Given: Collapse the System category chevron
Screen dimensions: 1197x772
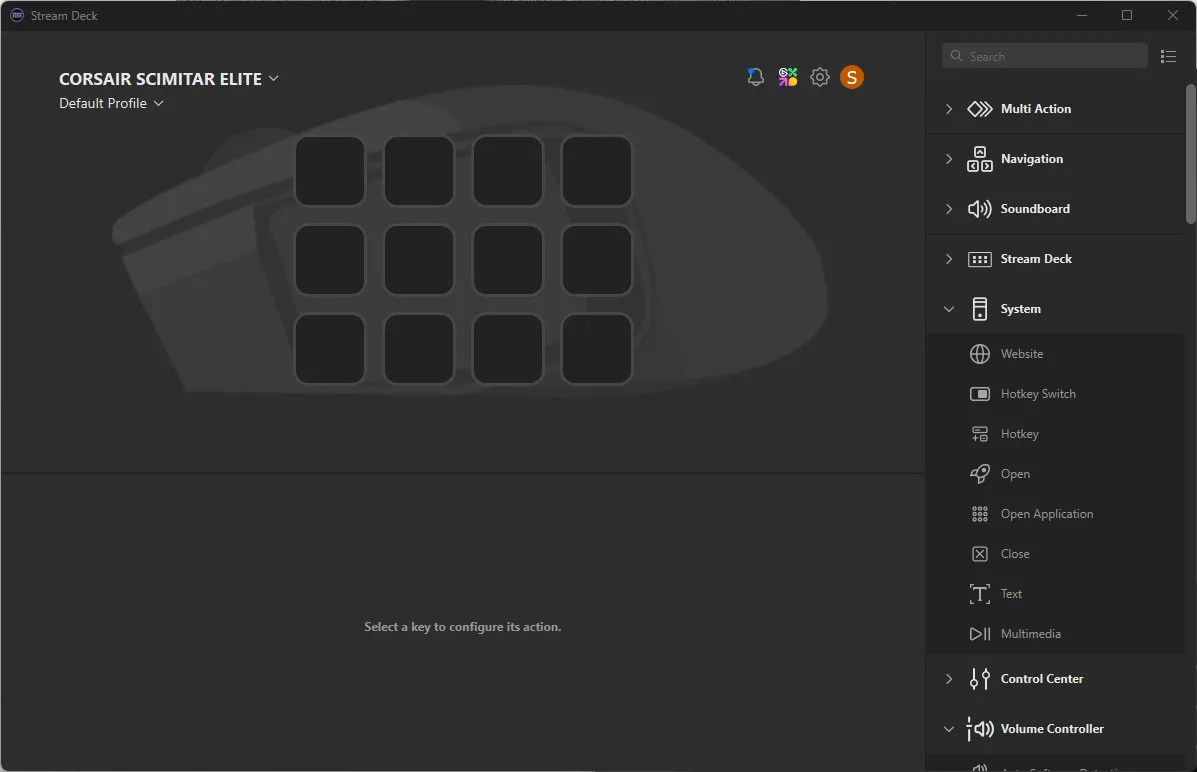Looking at the screenshot, I should 949,309.
